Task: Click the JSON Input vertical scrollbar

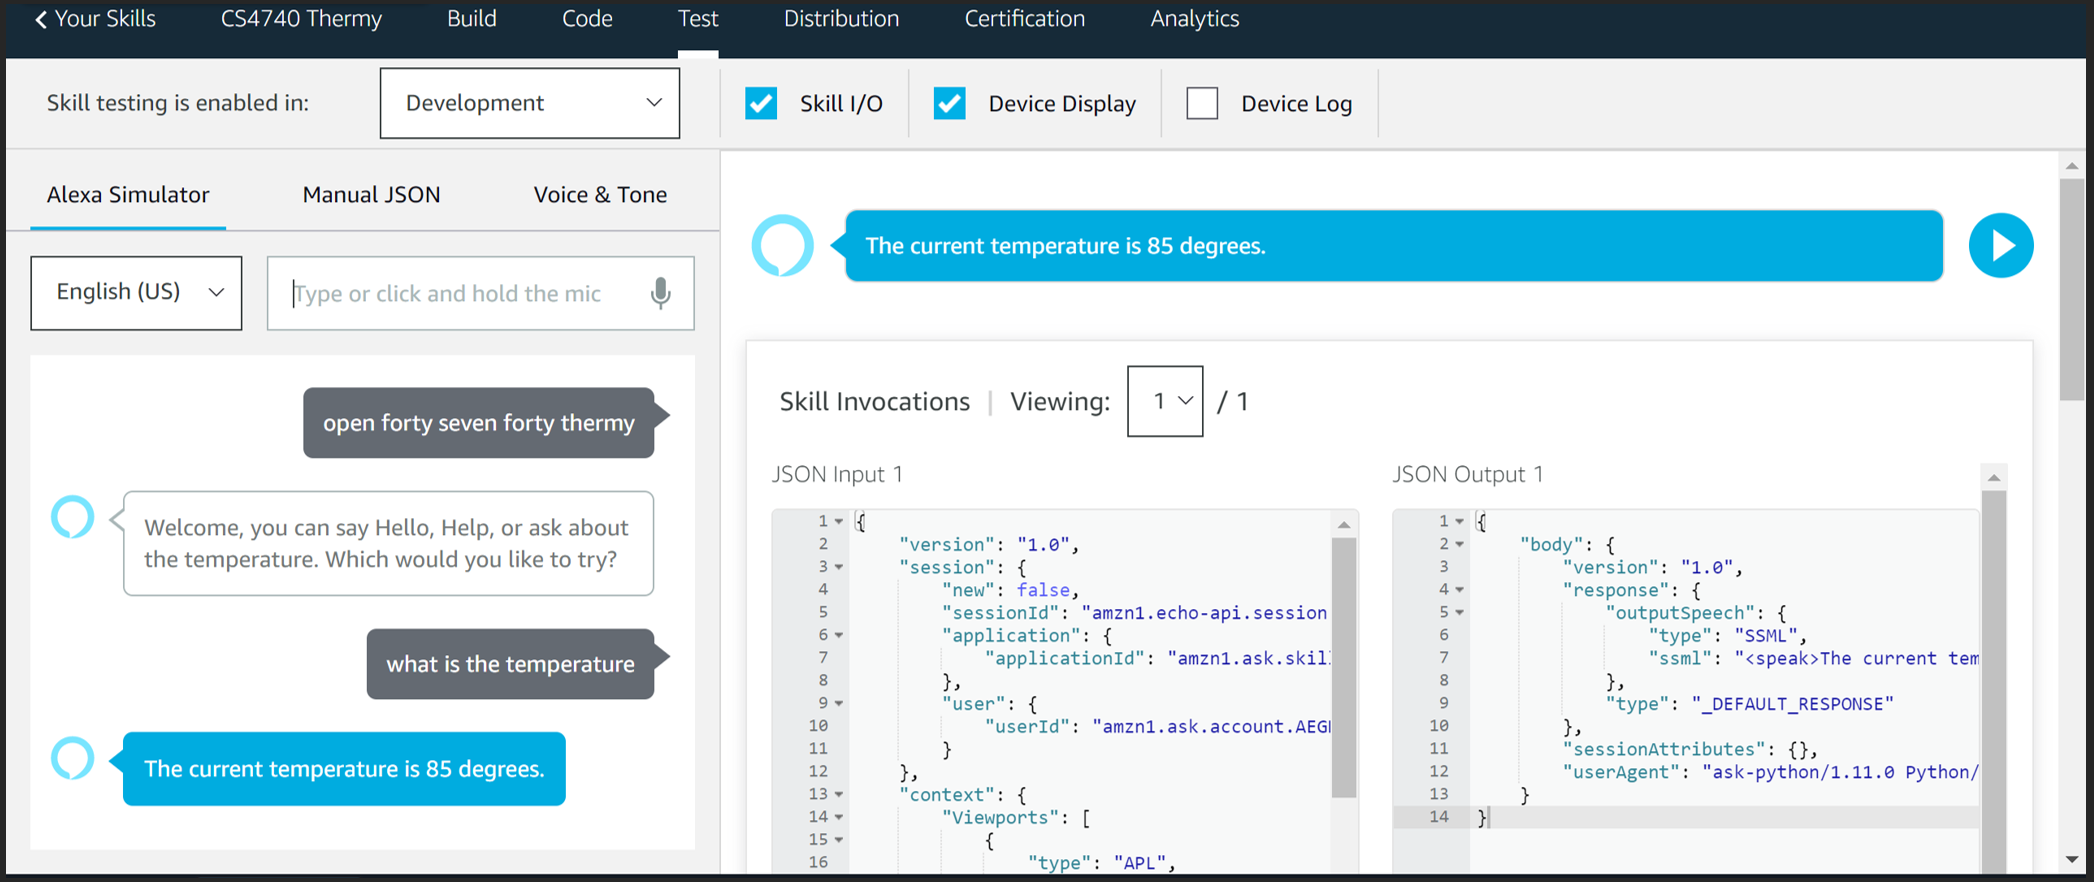Action: [x=1344, y=667]
